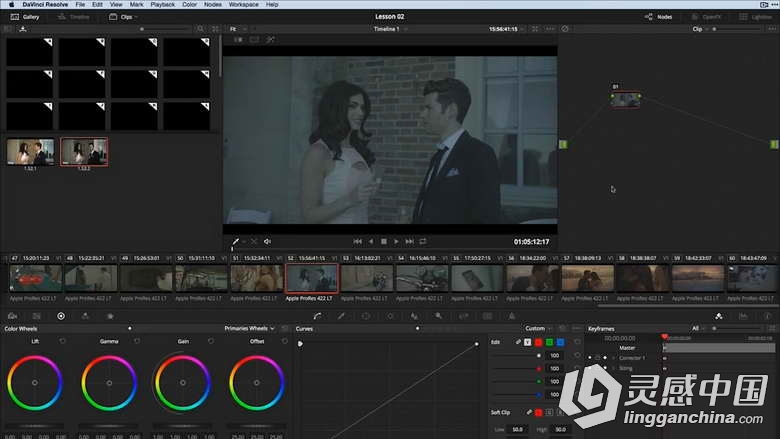Open the Motion Effects palette
Screen dimensions: 780x439
point(110,316)
